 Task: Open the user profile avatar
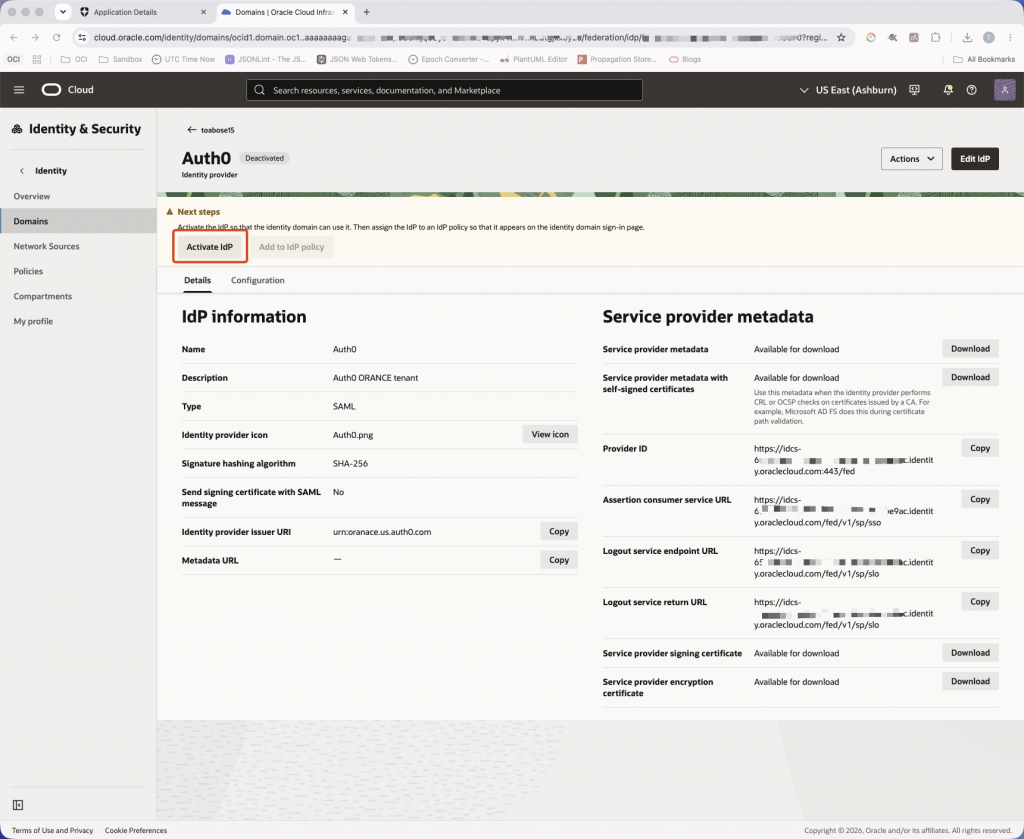click(1004, 89)
